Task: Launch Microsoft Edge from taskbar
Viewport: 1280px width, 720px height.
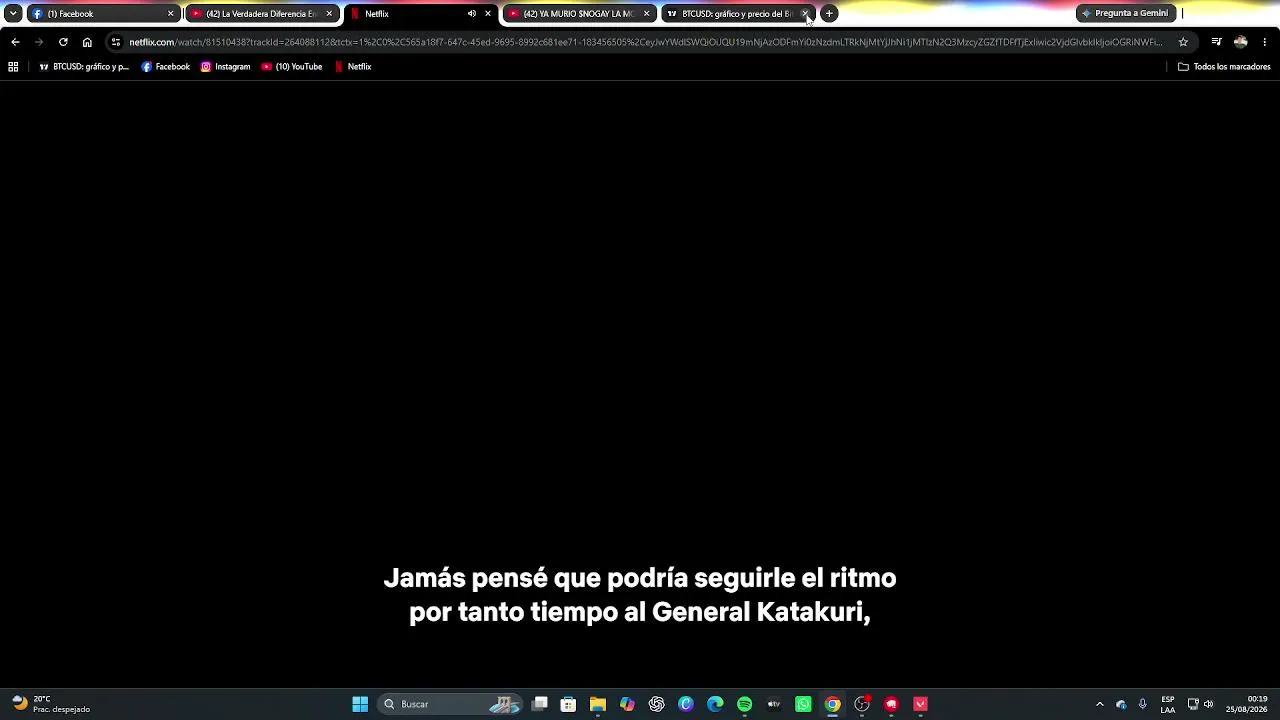Action: (x=715, y=704)
